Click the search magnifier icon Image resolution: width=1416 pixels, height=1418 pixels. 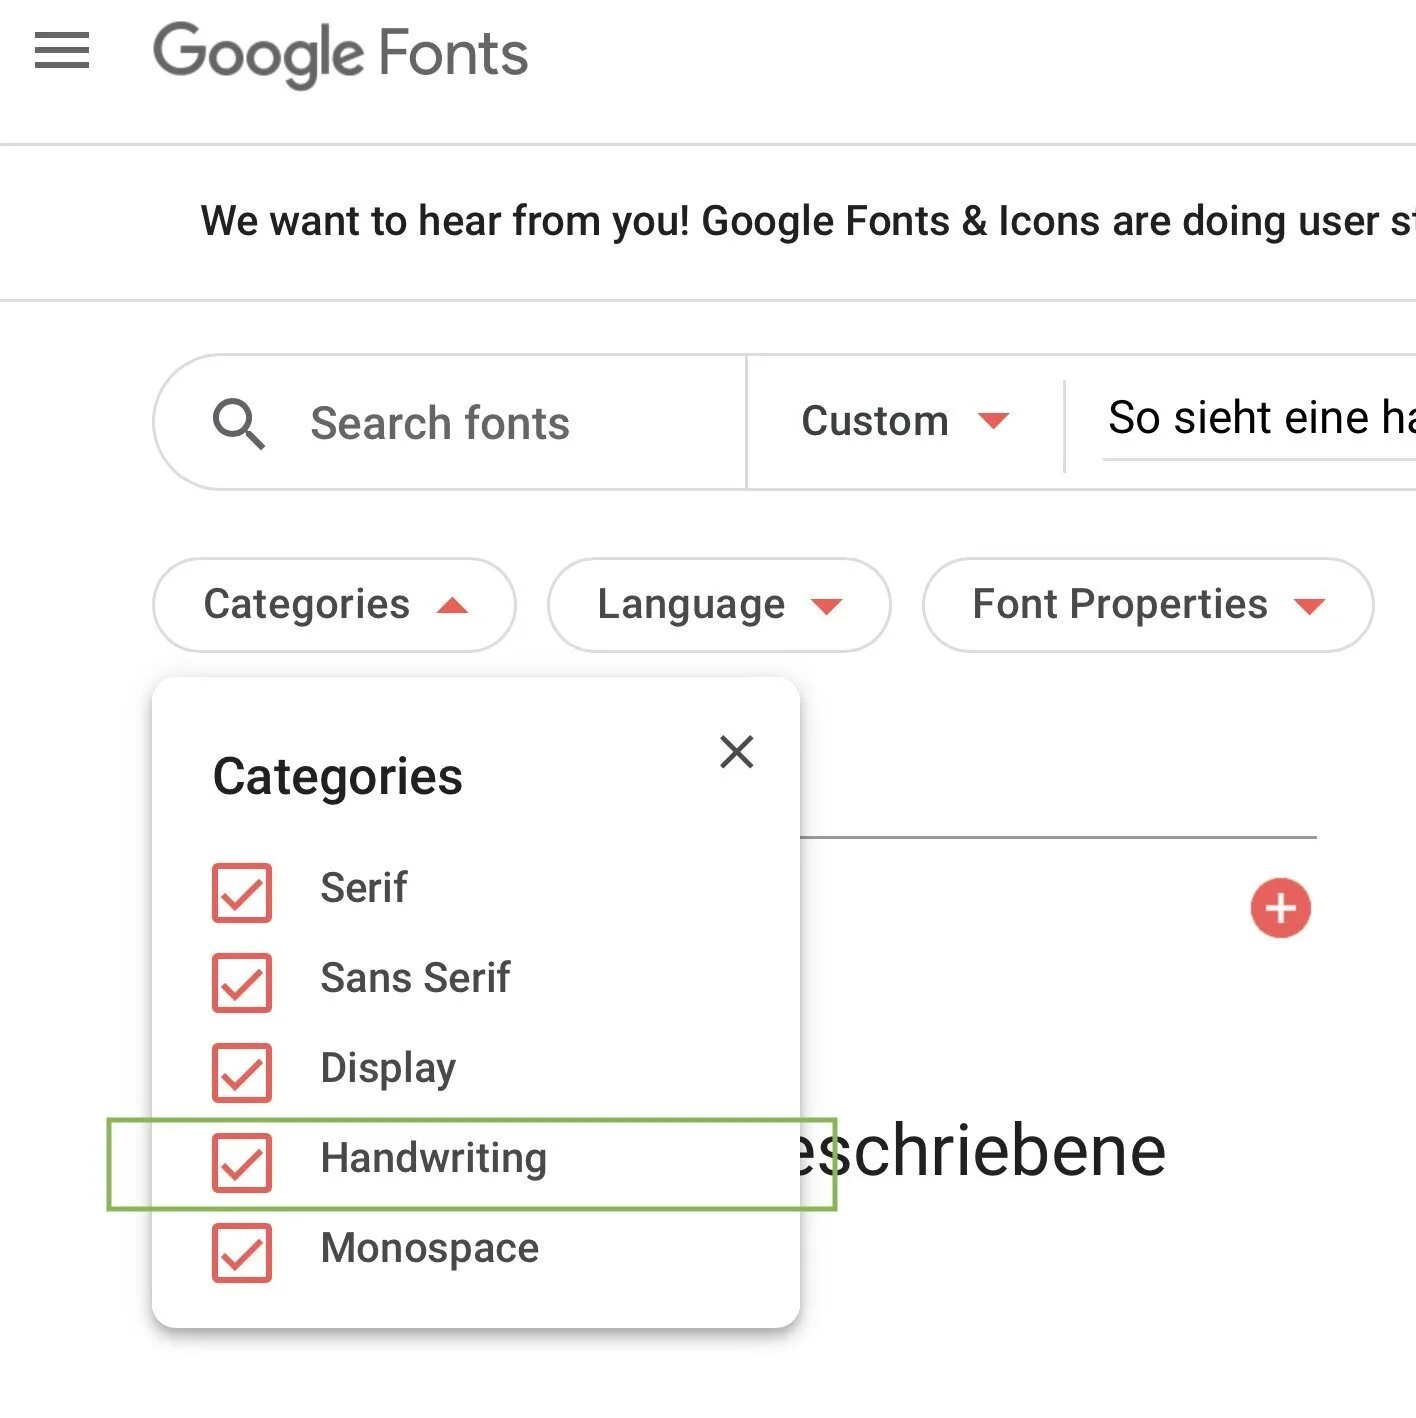pos(239,423)
